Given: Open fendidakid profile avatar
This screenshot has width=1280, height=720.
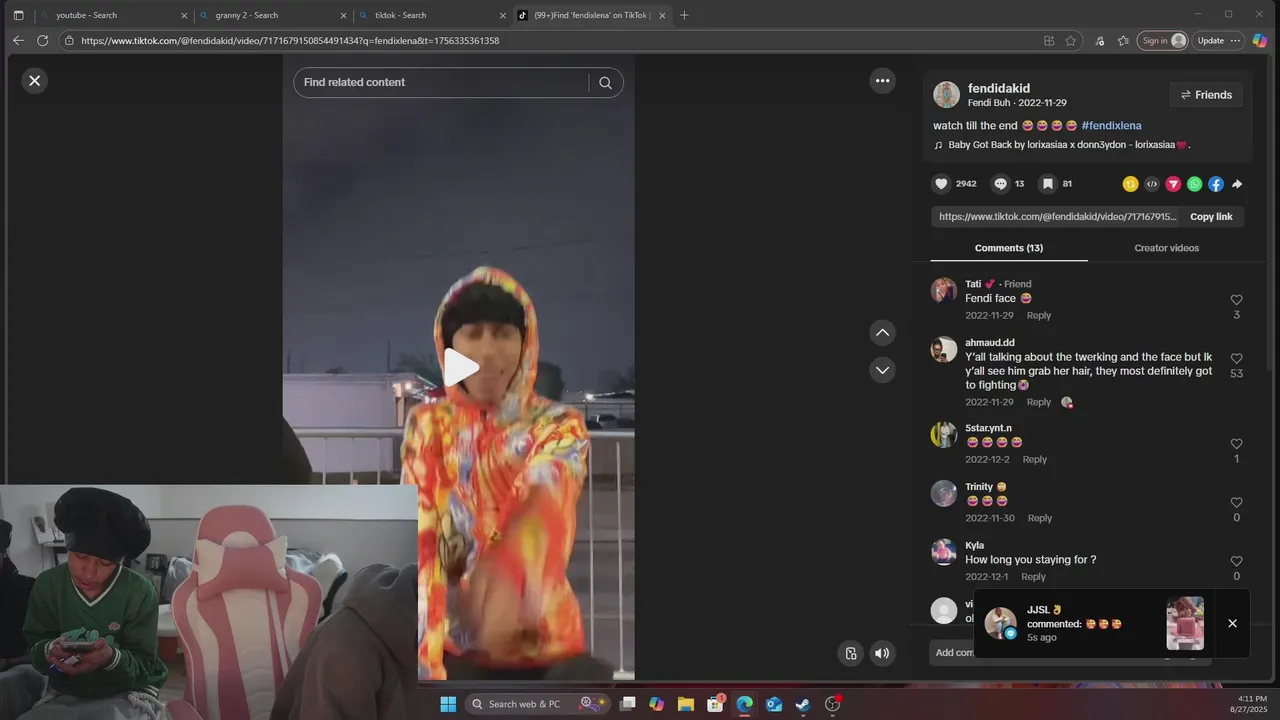Looking at the screenshot, I should click(x=946, y=95).
